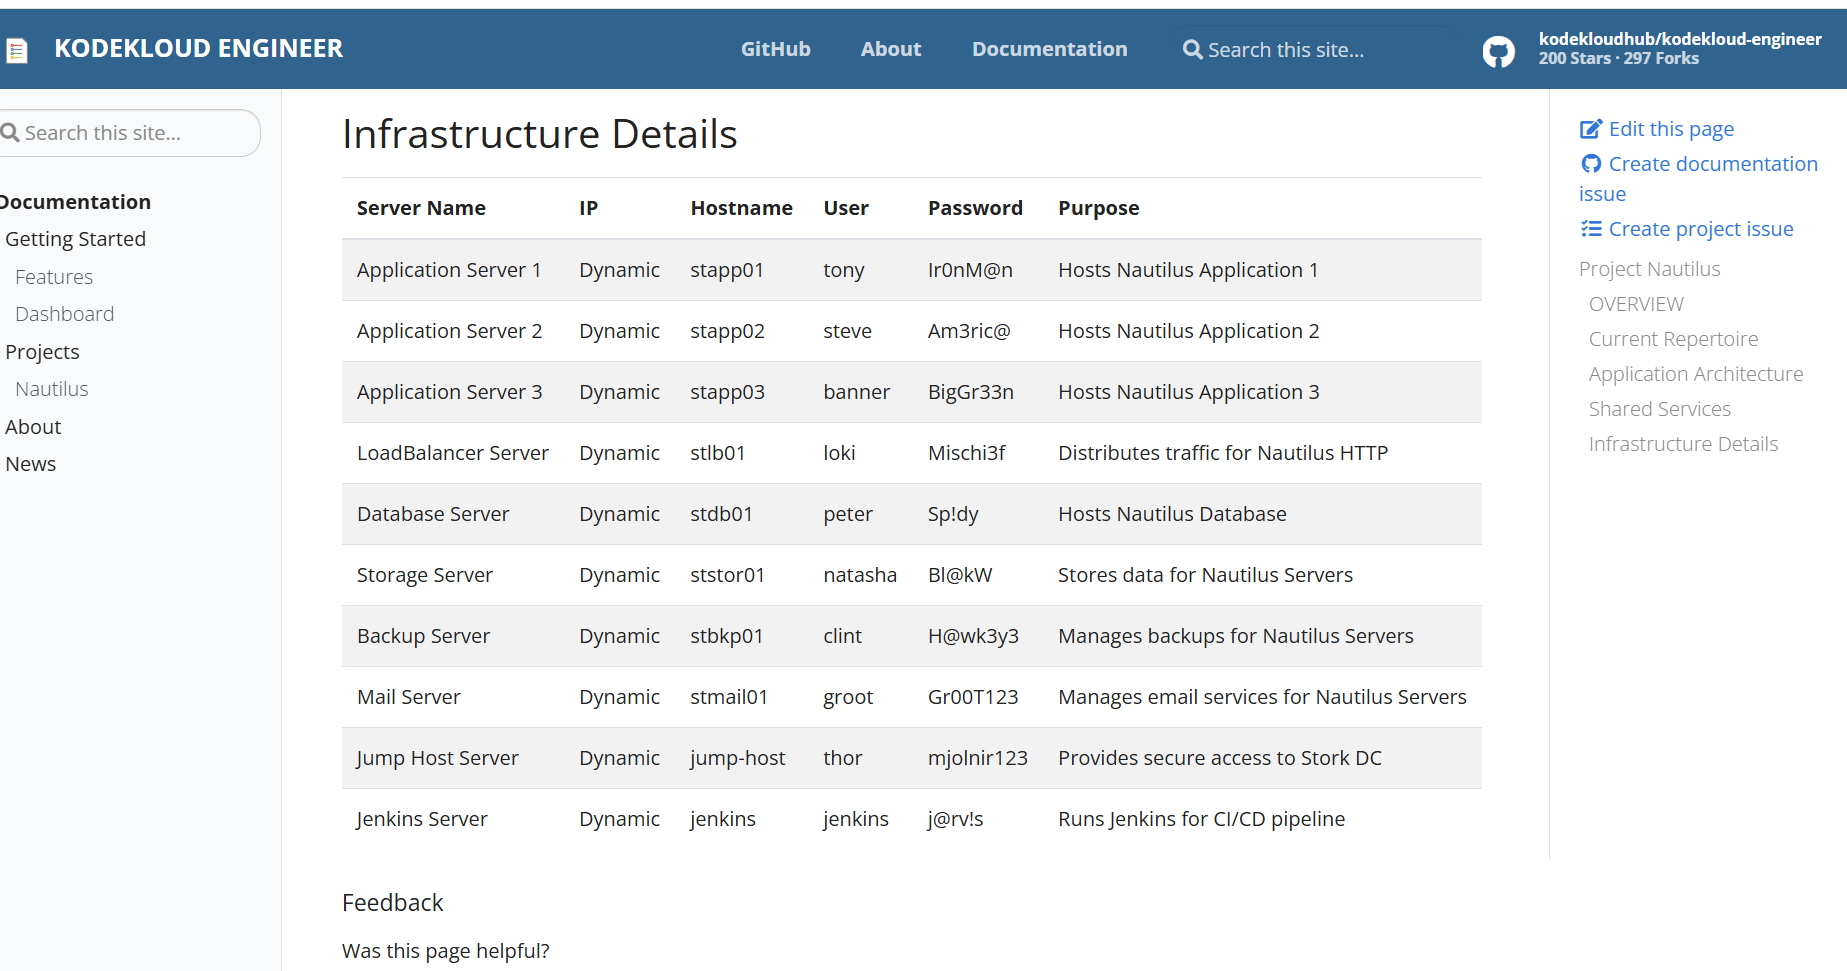Screen dimensions: 1847x971
Task: Open the Documentation sidebar heading
Action: coord(75,202)
